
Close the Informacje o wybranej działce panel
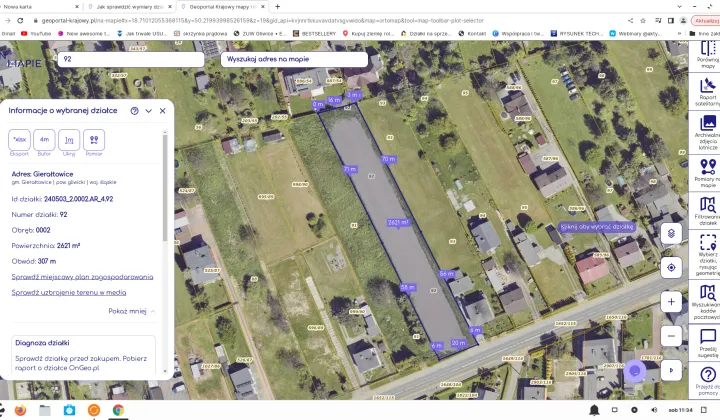click(x=163, y=111)
